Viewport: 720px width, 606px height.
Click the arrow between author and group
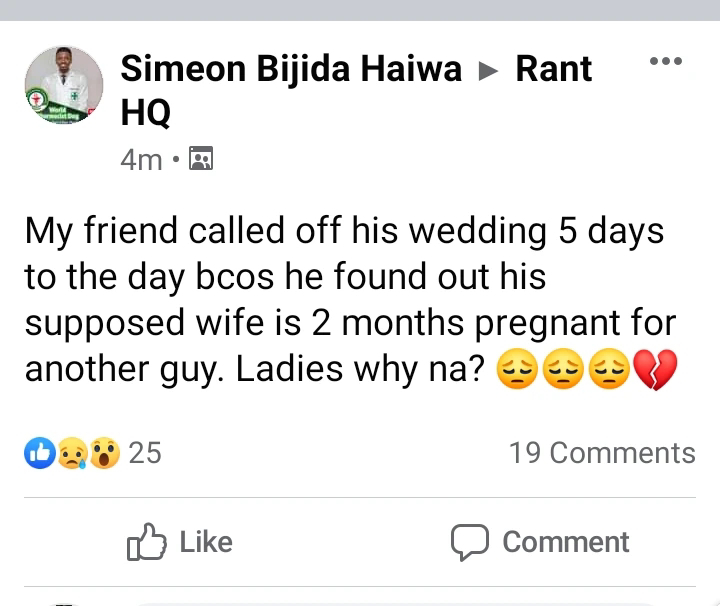(488, 71)
